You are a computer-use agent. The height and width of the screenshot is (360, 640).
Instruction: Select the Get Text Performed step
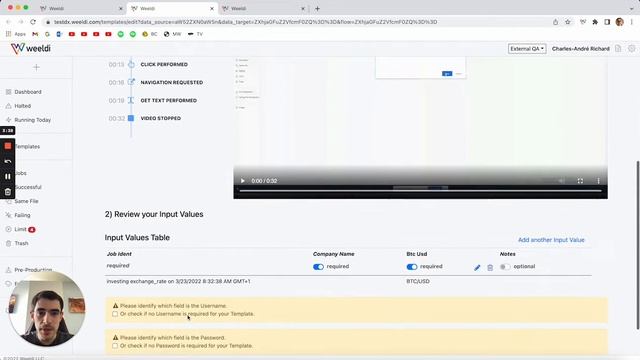coord(169,100)
